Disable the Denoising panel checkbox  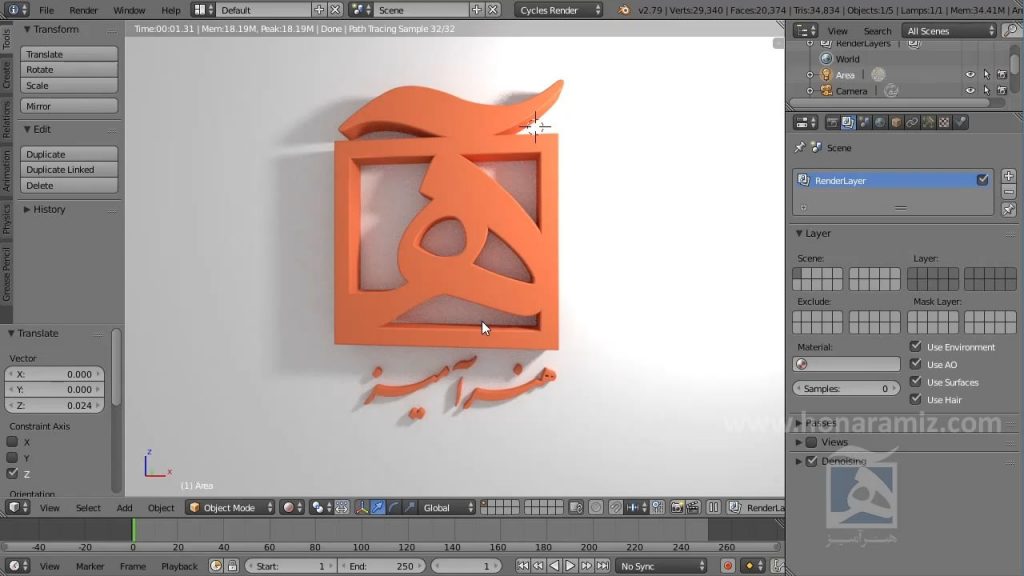(811, 461)
